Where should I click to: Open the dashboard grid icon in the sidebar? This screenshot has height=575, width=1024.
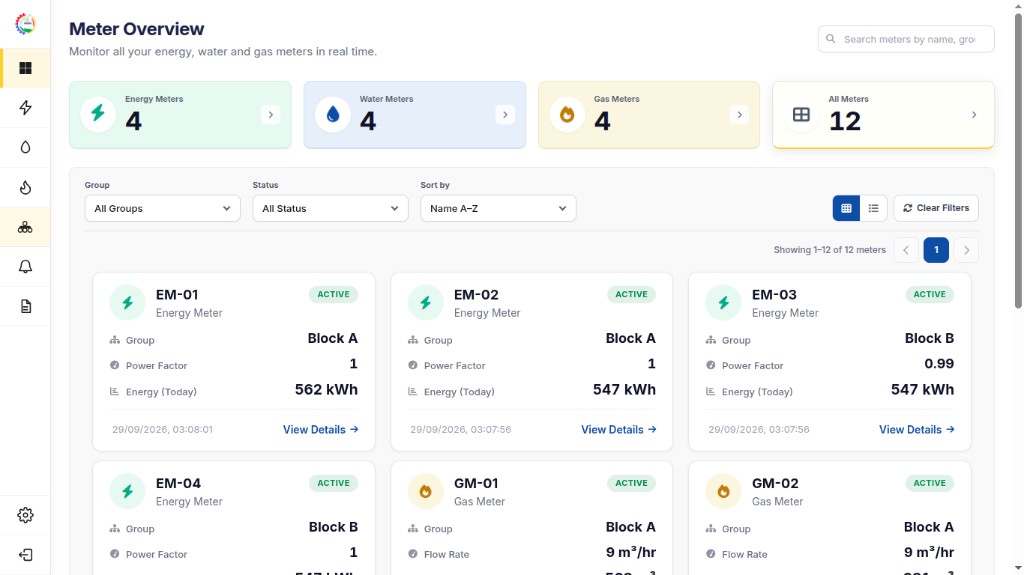(25, 68)
